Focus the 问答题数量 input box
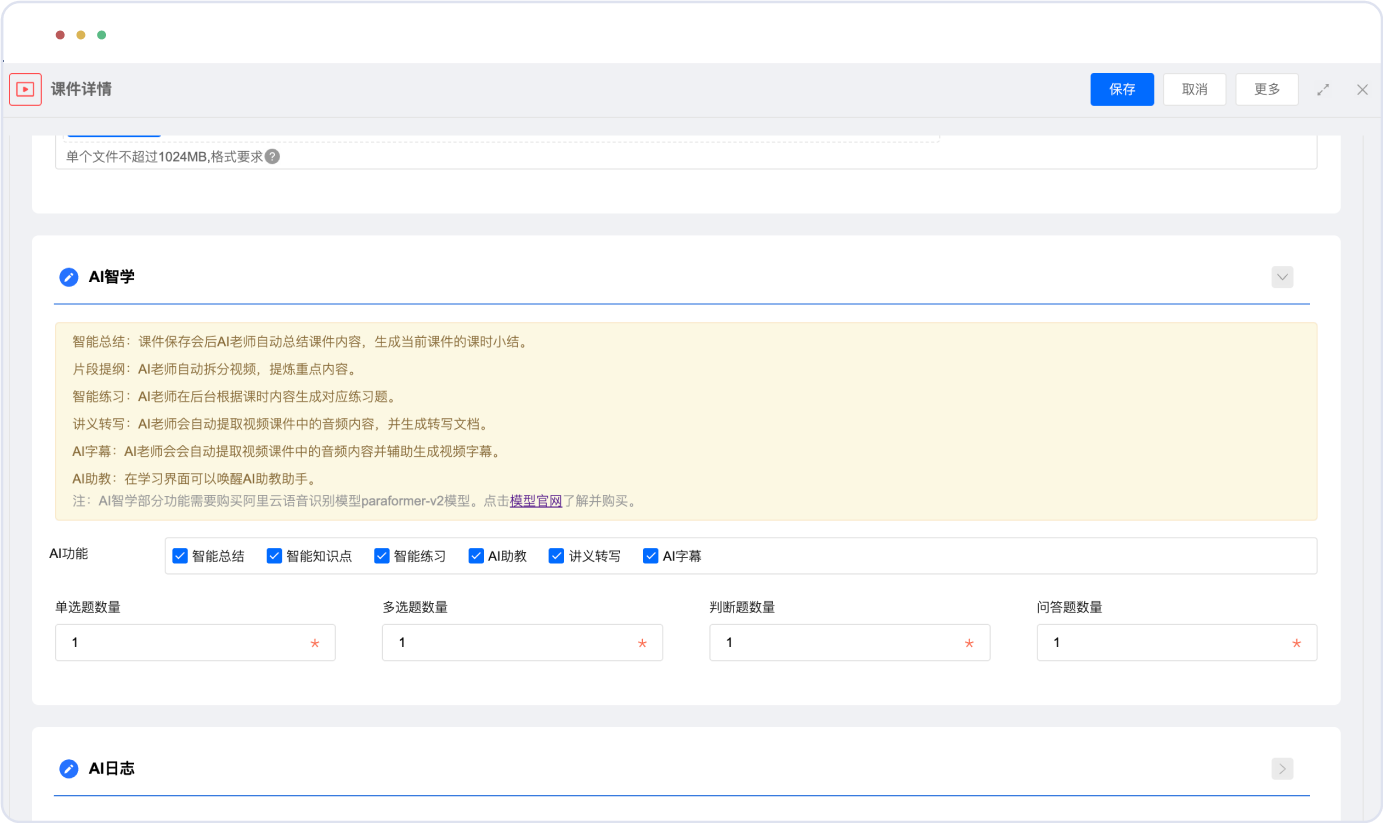1383x823 pixels. [x=1165, y=643]
